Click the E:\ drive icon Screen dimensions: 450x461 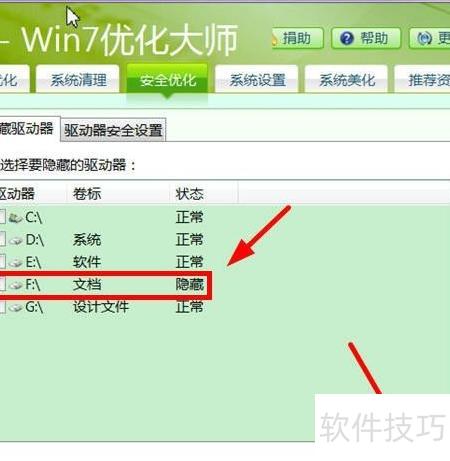pos(16,263)
